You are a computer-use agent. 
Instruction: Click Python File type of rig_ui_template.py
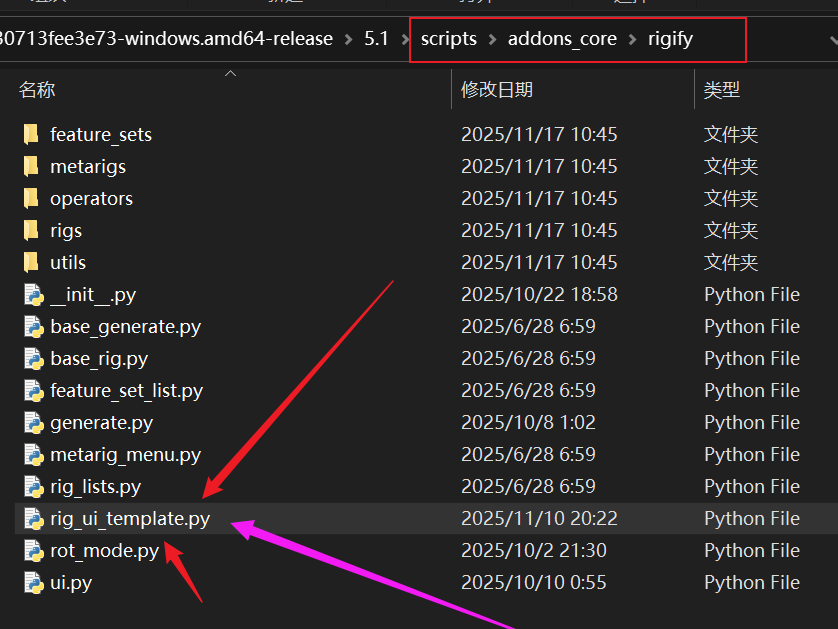(x=752, y=518)
